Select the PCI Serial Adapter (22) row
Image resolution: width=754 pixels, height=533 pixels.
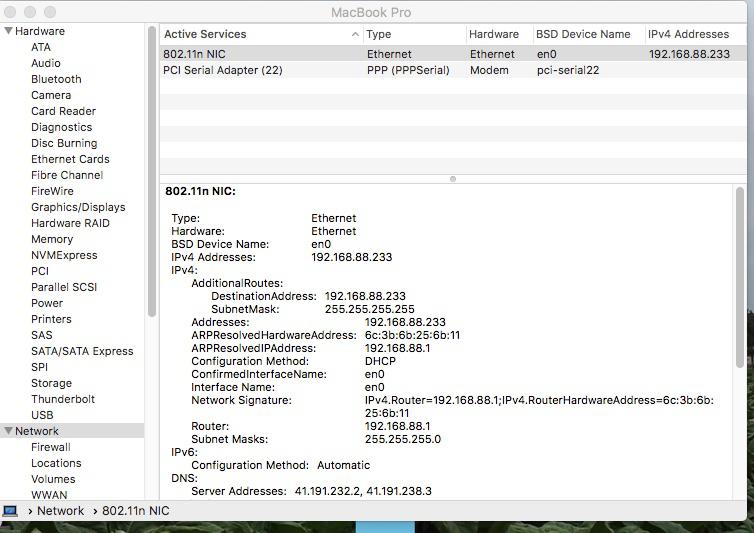(453, 70)
